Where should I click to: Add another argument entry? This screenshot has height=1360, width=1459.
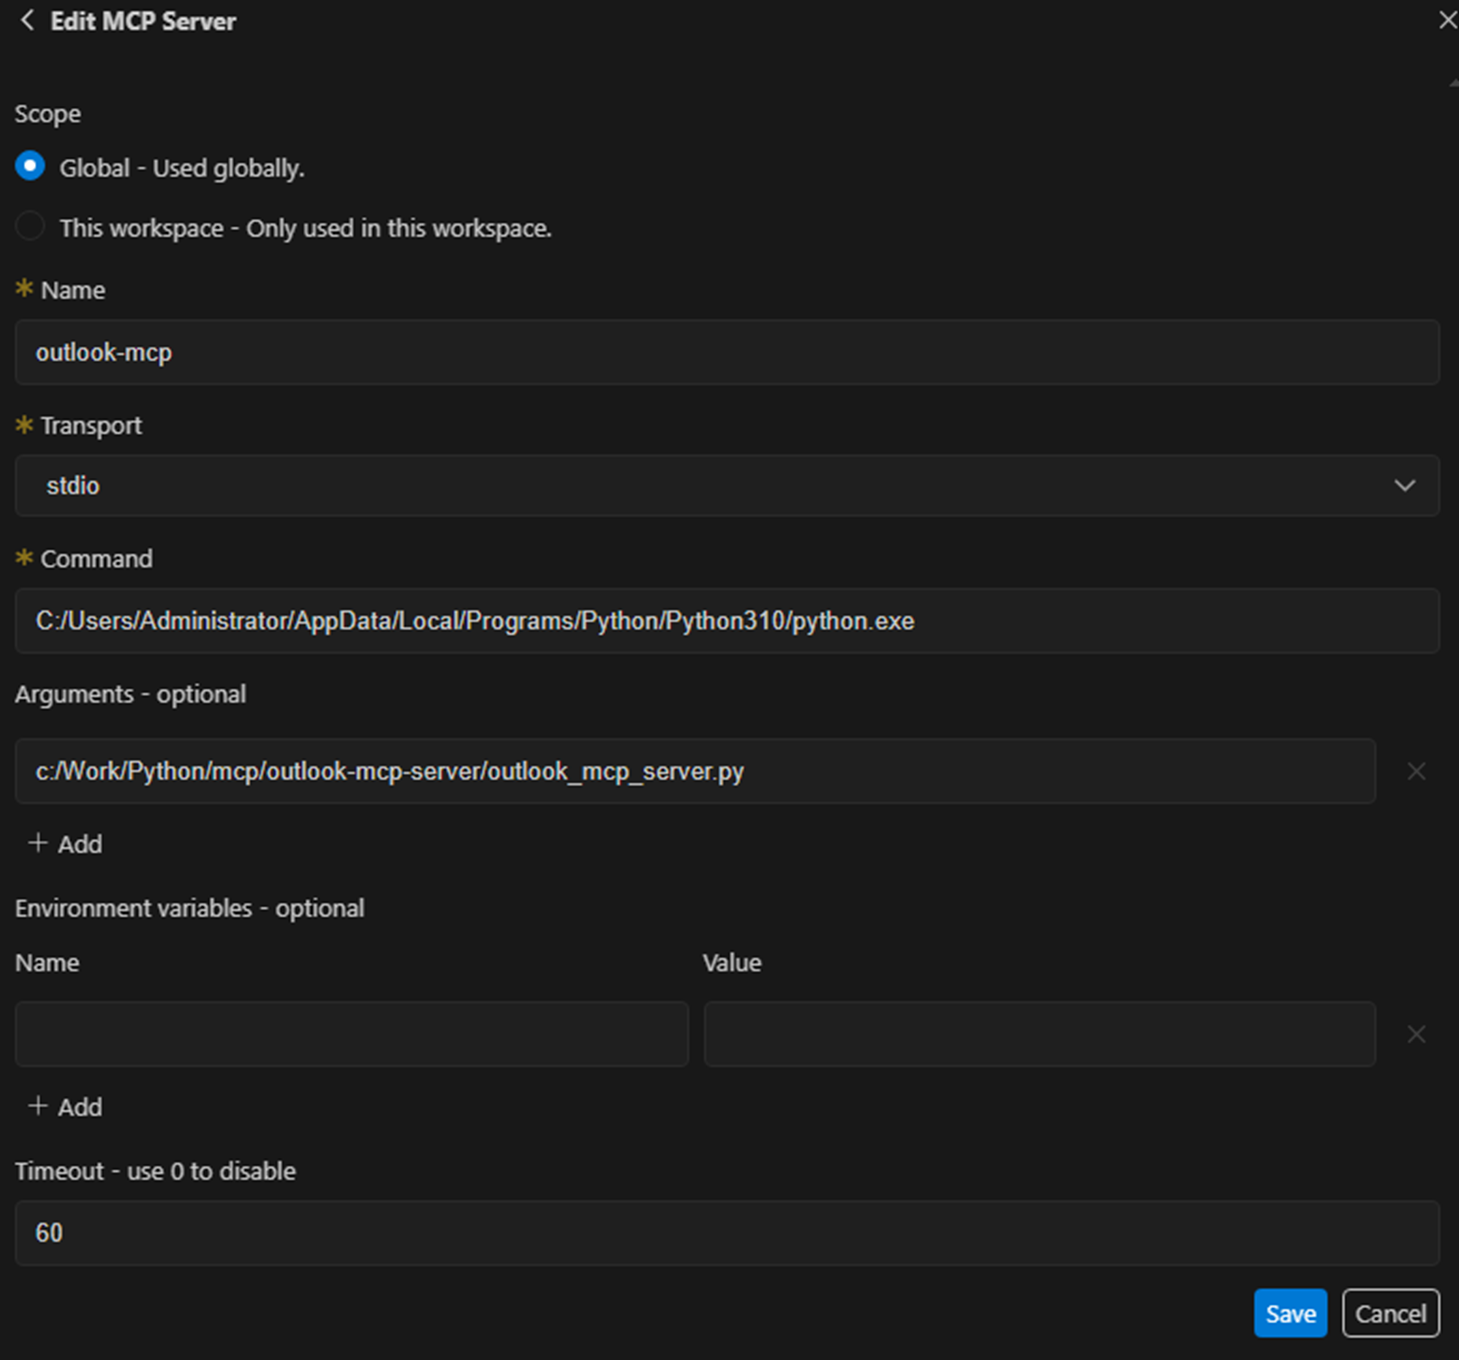pos(66,844)
